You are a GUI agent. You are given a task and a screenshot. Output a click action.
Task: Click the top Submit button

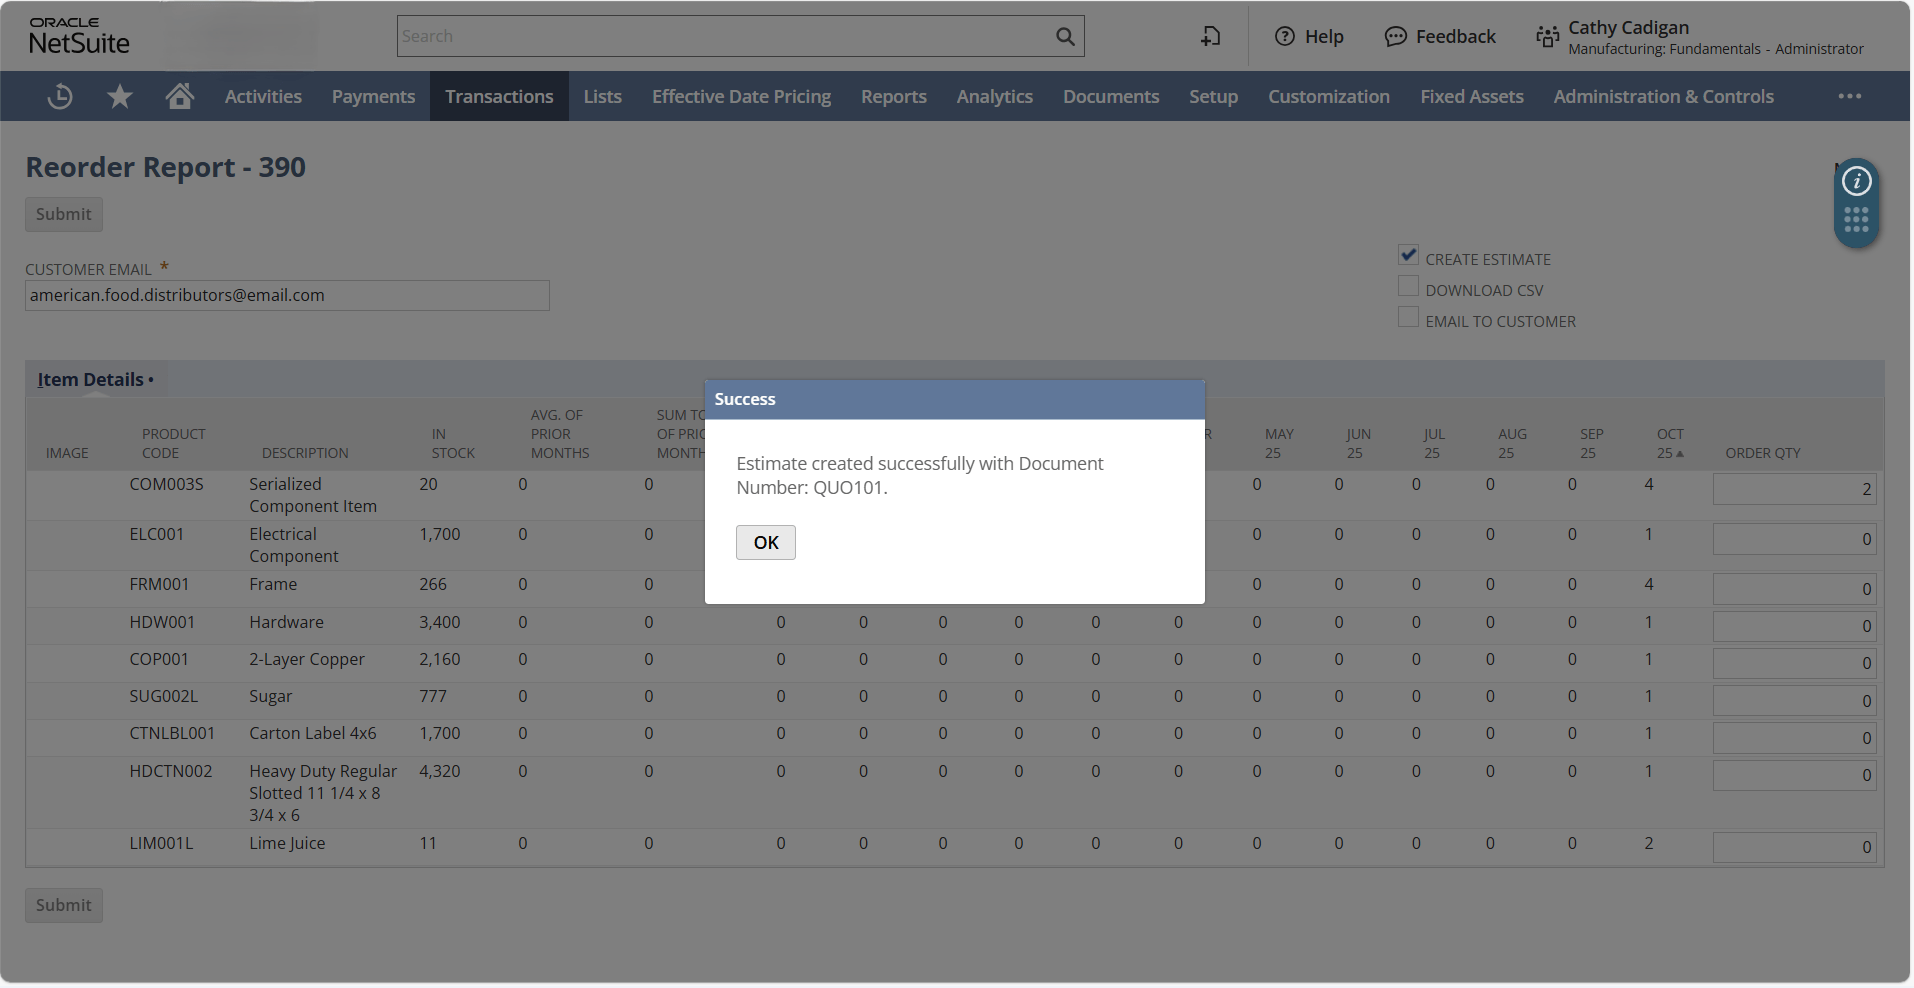64,214
